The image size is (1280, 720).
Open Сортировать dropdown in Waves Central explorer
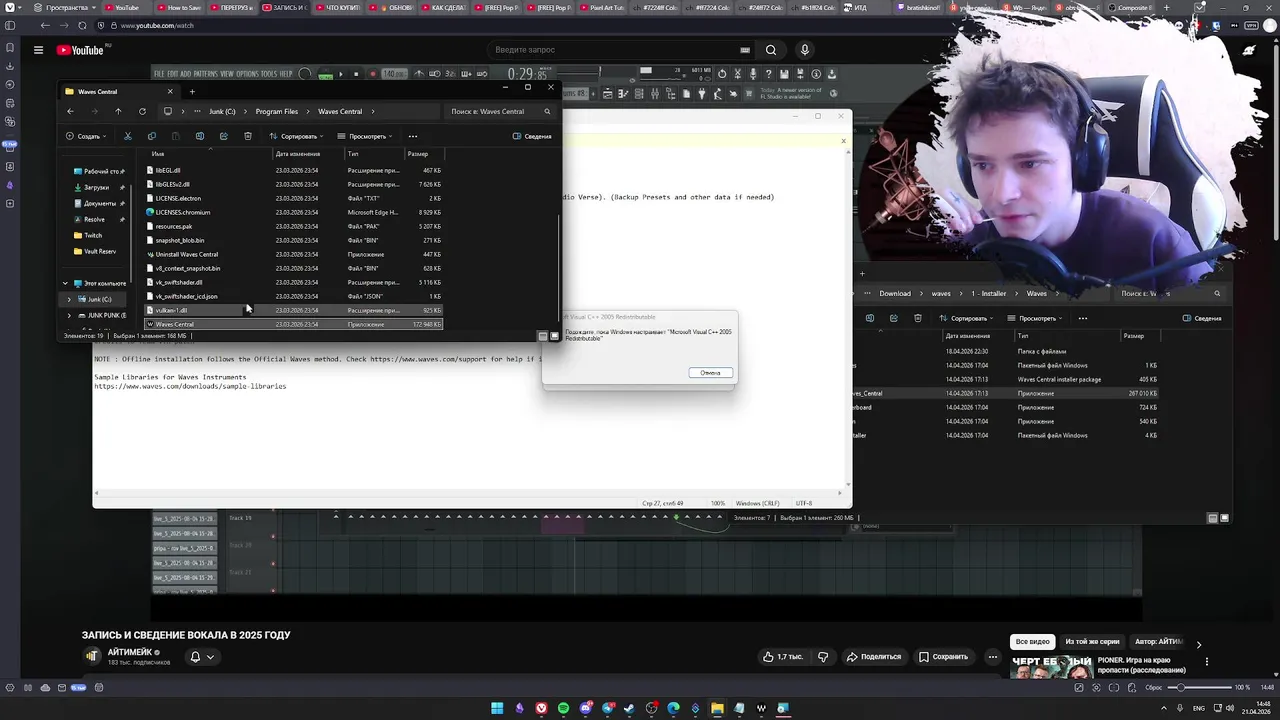296,136
